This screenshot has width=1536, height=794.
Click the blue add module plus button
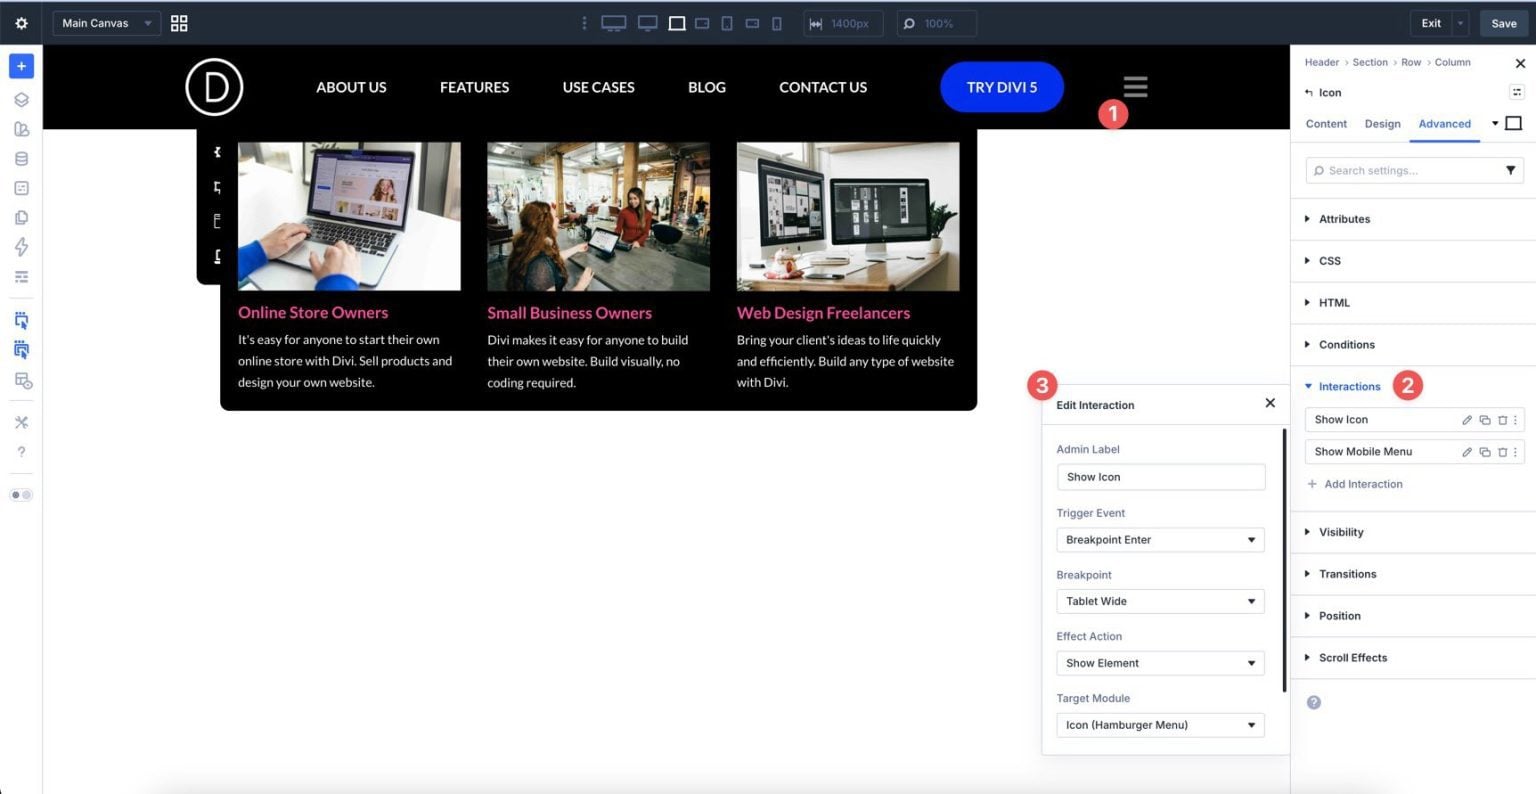[x=21, y=66]
